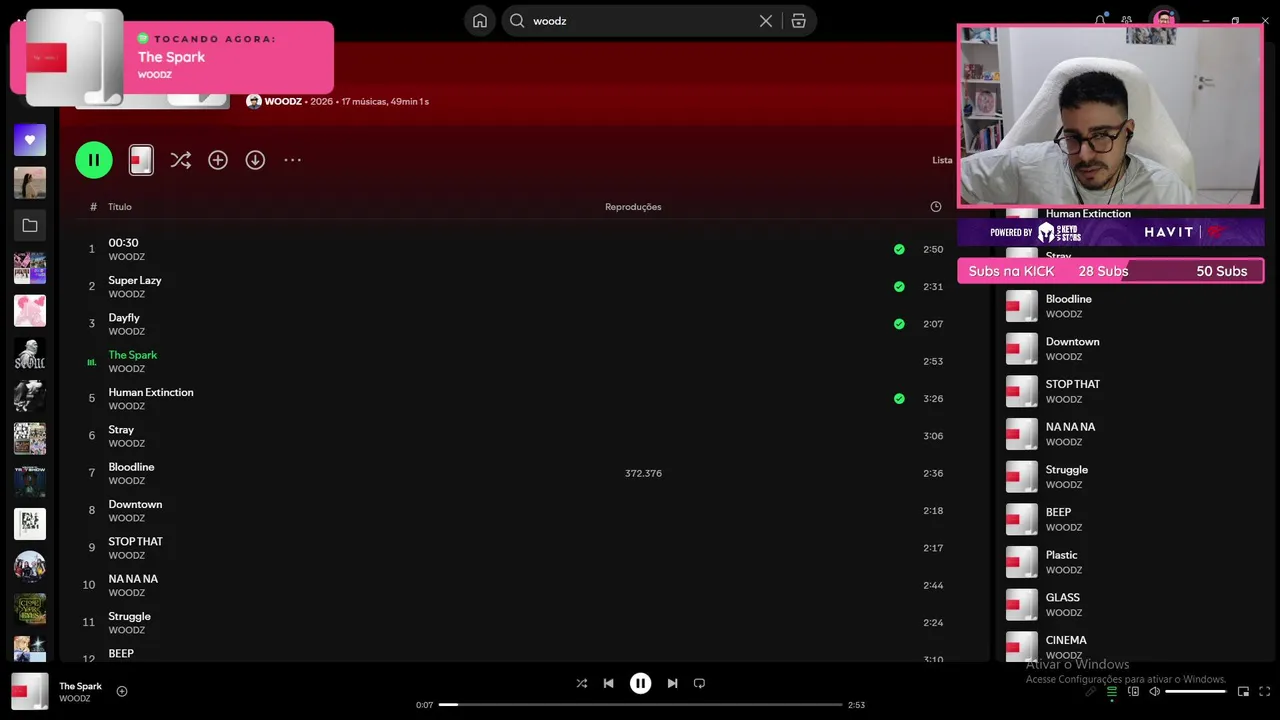The height and width of the screenshot is (720, 1280).
Task: Toggle saved checkmark for Dayfly
Action: [x=899, y=324]
